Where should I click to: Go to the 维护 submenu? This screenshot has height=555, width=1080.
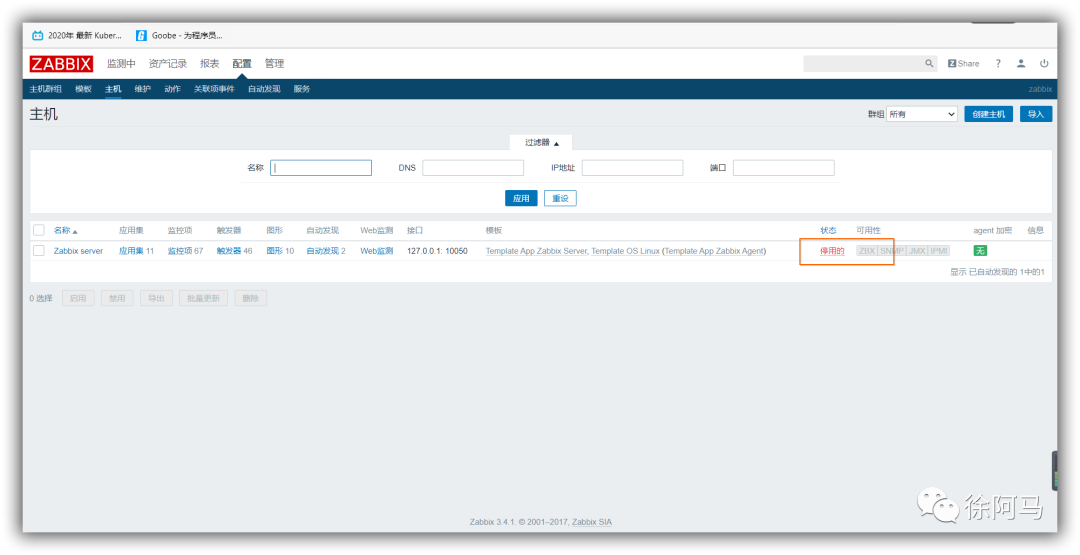click(x=143, y=89)
